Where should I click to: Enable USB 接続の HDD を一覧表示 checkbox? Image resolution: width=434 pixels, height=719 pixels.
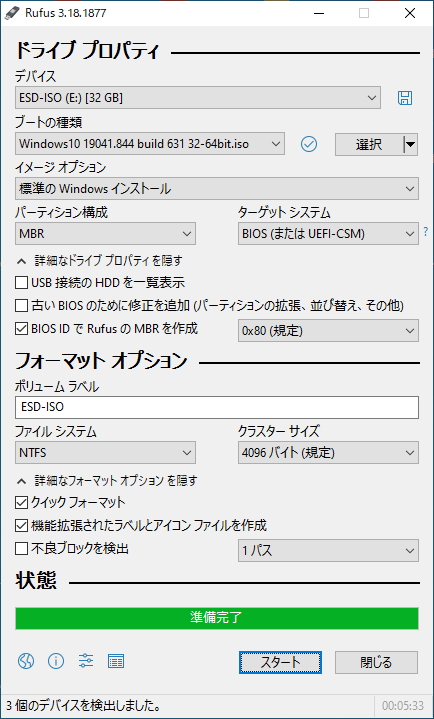point(21,283)
